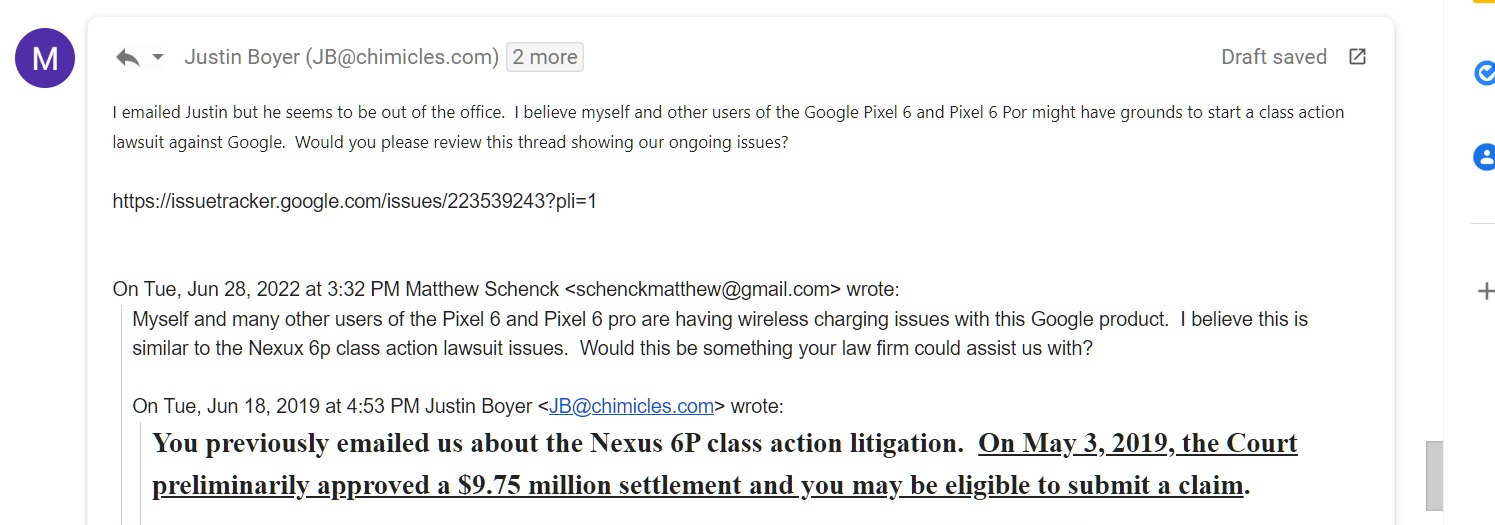Open Google Tasks from the side panel
1495x525 pixels.
coord(1485,73)
